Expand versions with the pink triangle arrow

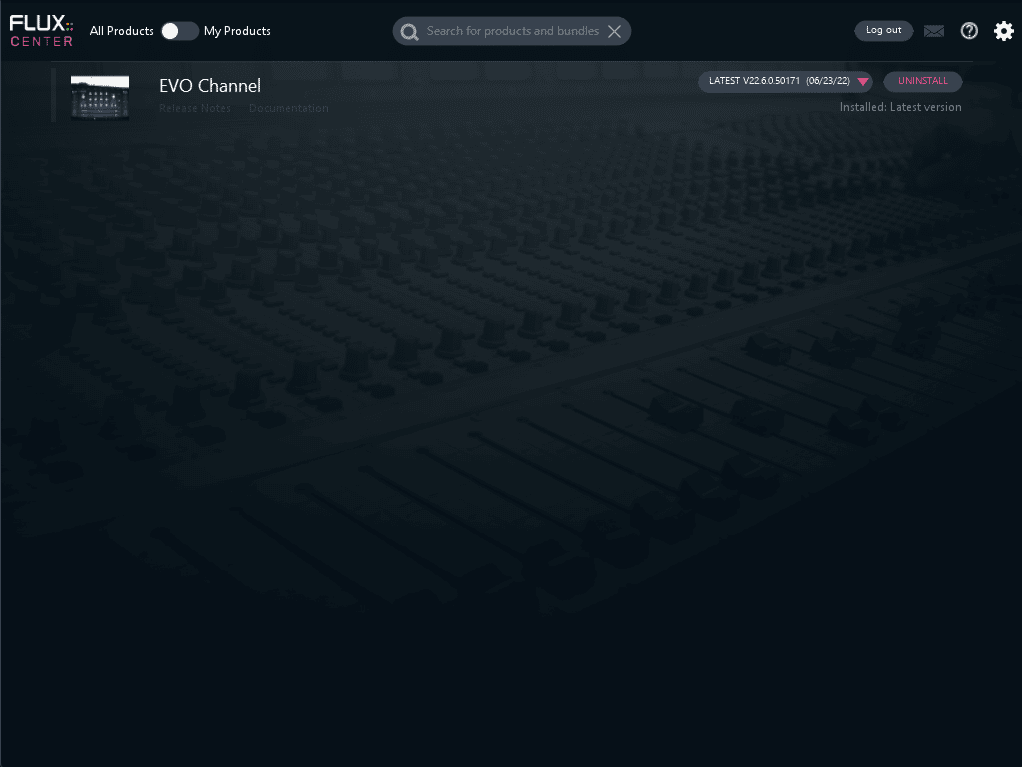coord(863,82)
